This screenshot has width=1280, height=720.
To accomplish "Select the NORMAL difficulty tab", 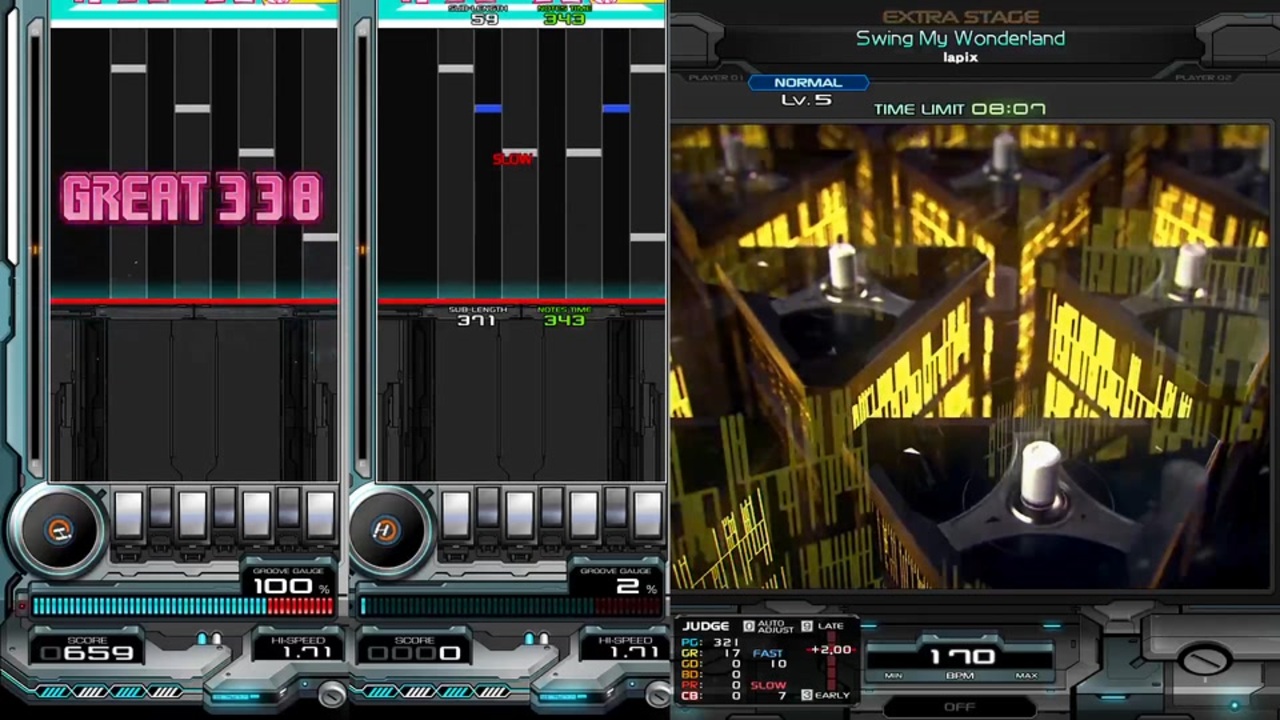I will (x=808, y=83).
